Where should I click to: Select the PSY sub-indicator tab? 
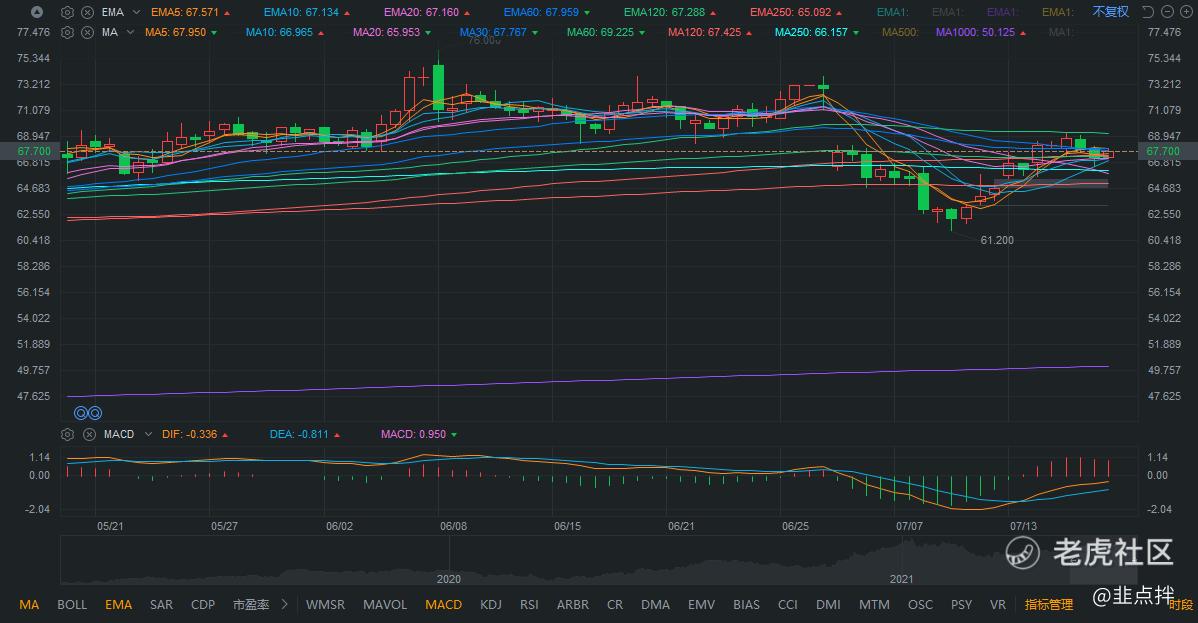pyautogui.click(x=961, y=605)
